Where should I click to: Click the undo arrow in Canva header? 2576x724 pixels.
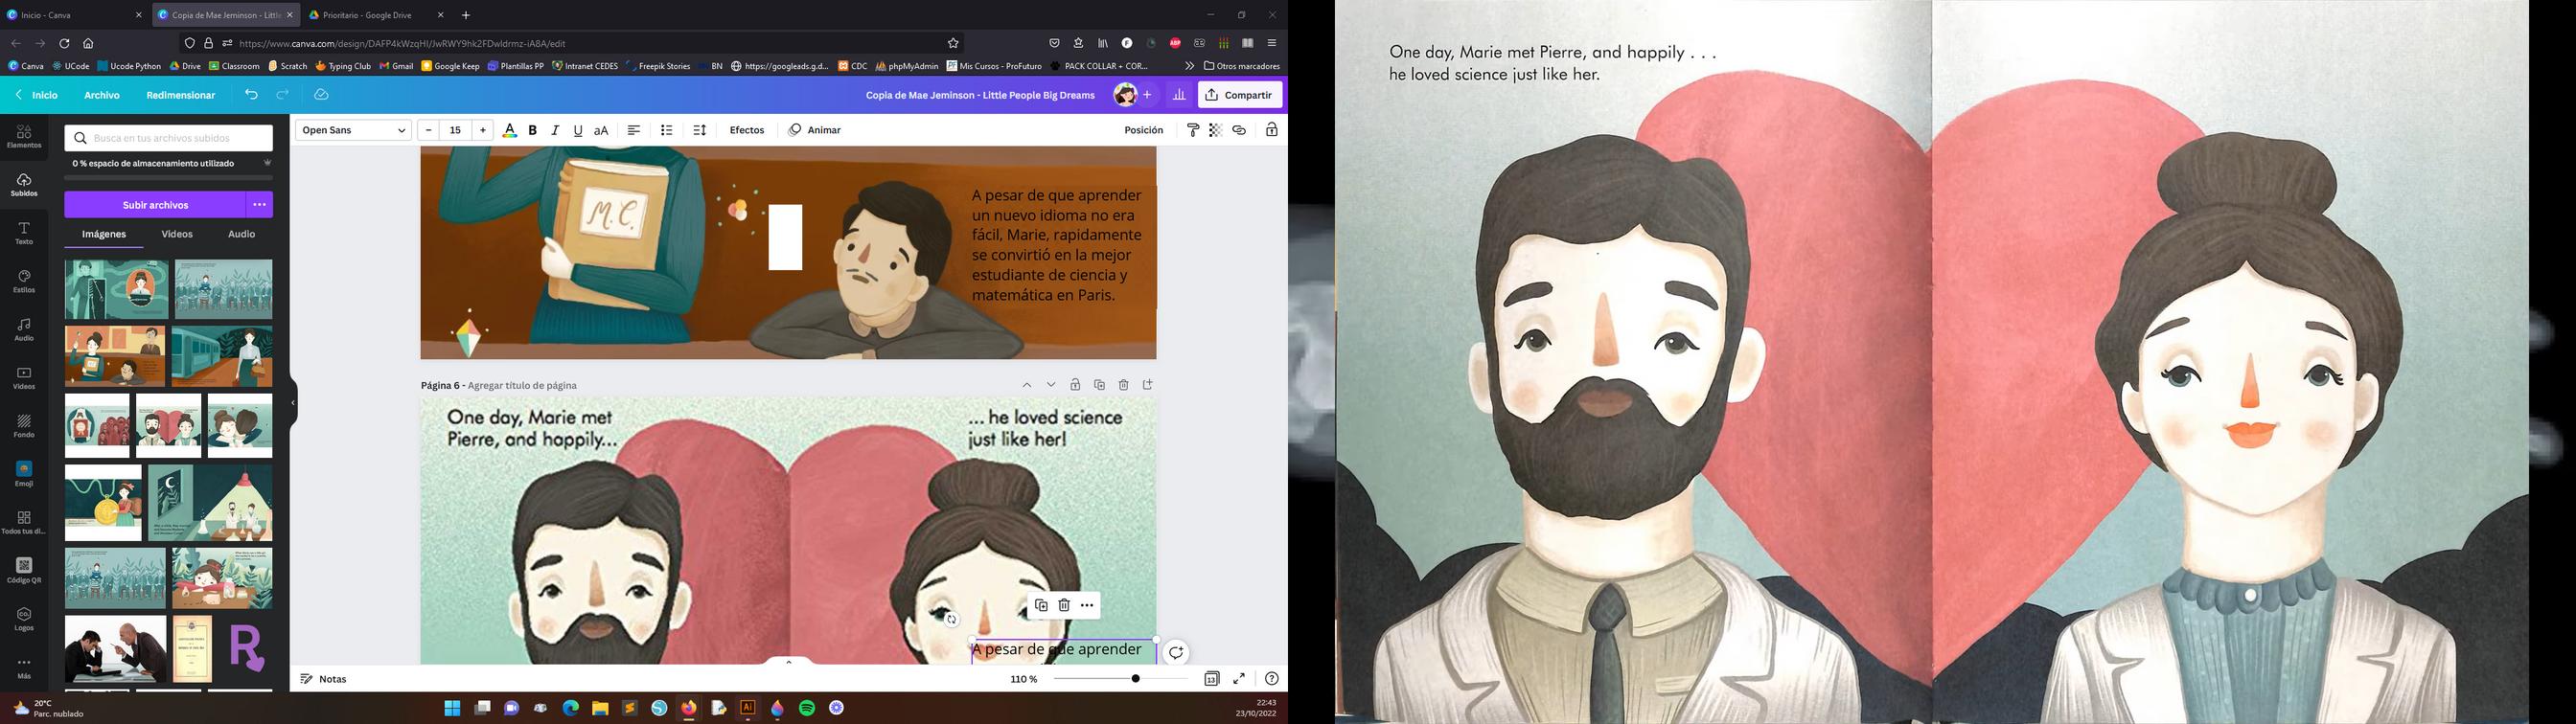pos(251,95)
